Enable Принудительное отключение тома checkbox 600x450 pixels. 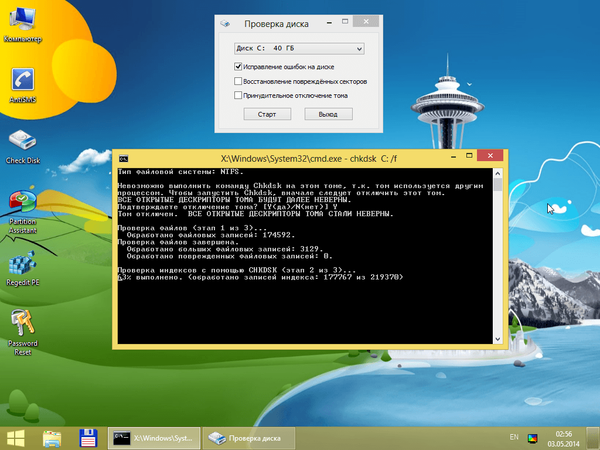click(x=238, y=95)
